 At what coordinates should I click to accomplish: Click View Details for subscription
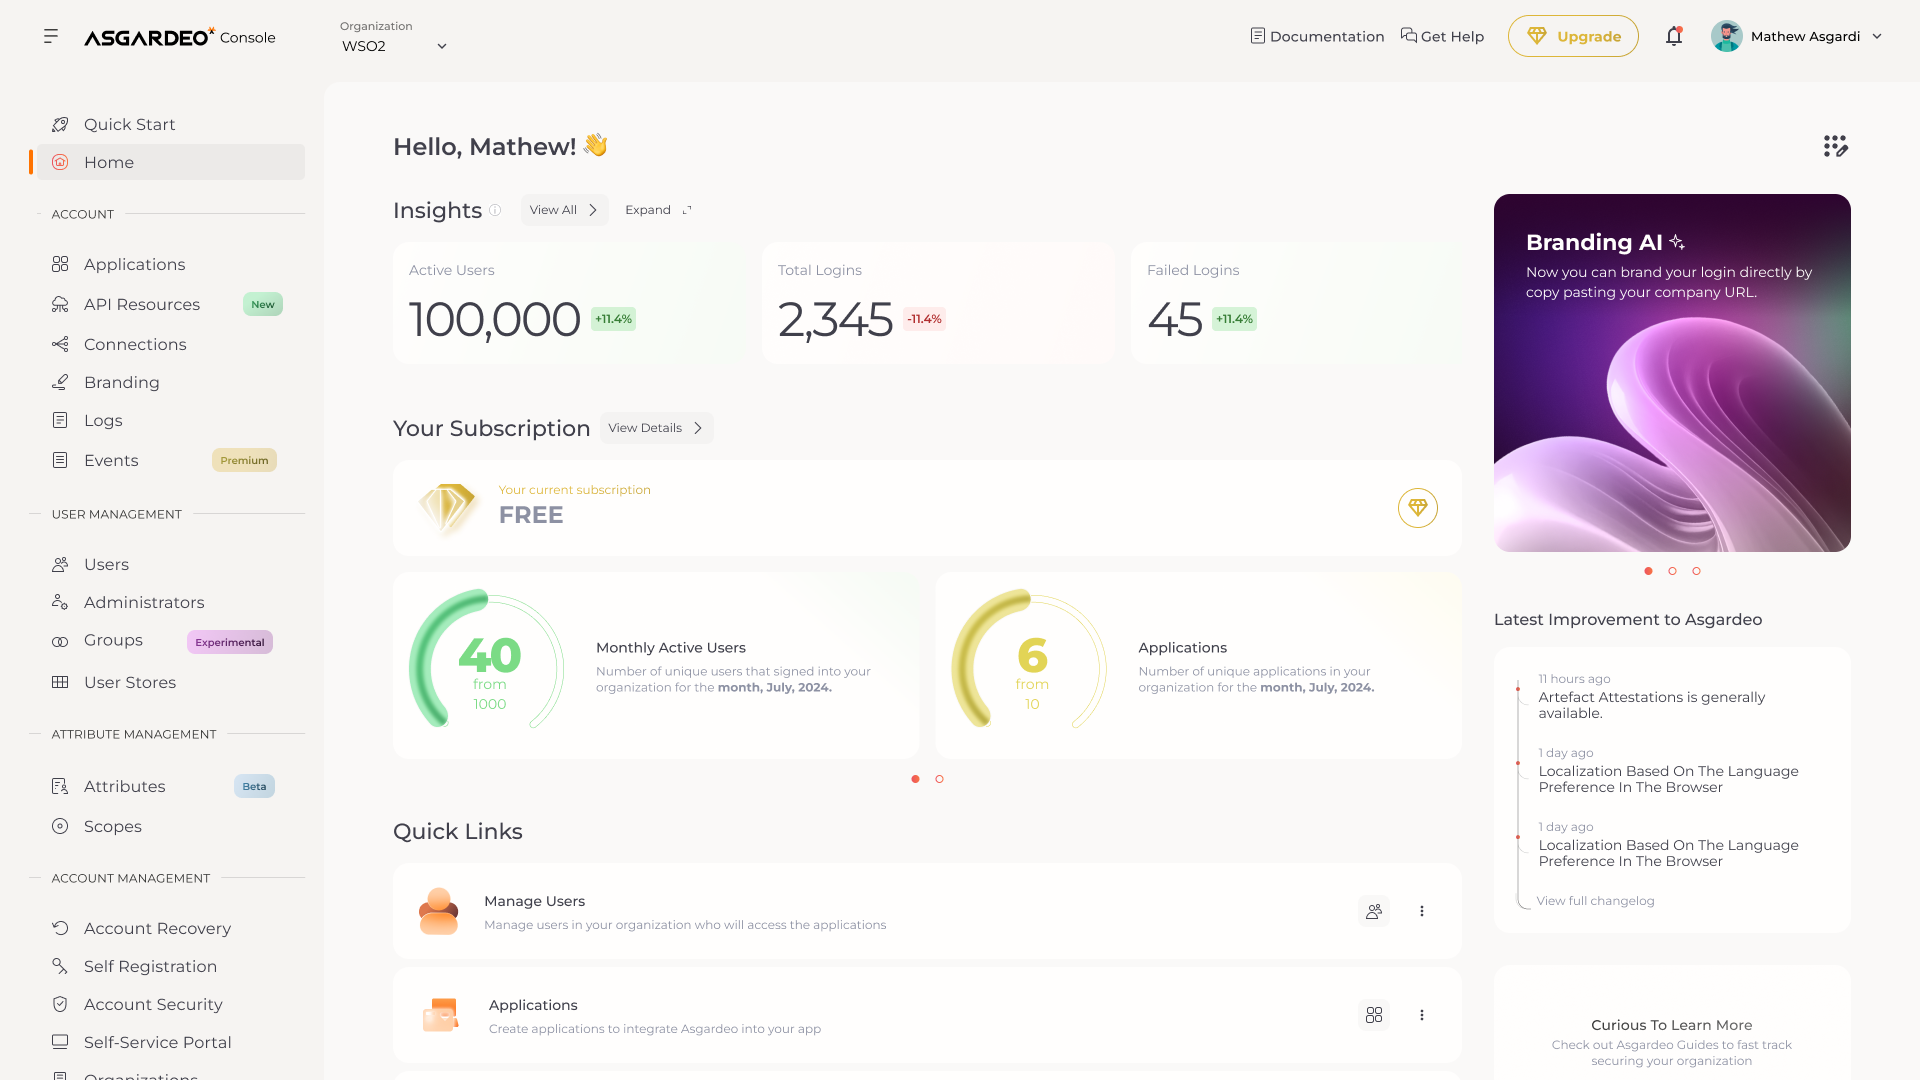656,429
